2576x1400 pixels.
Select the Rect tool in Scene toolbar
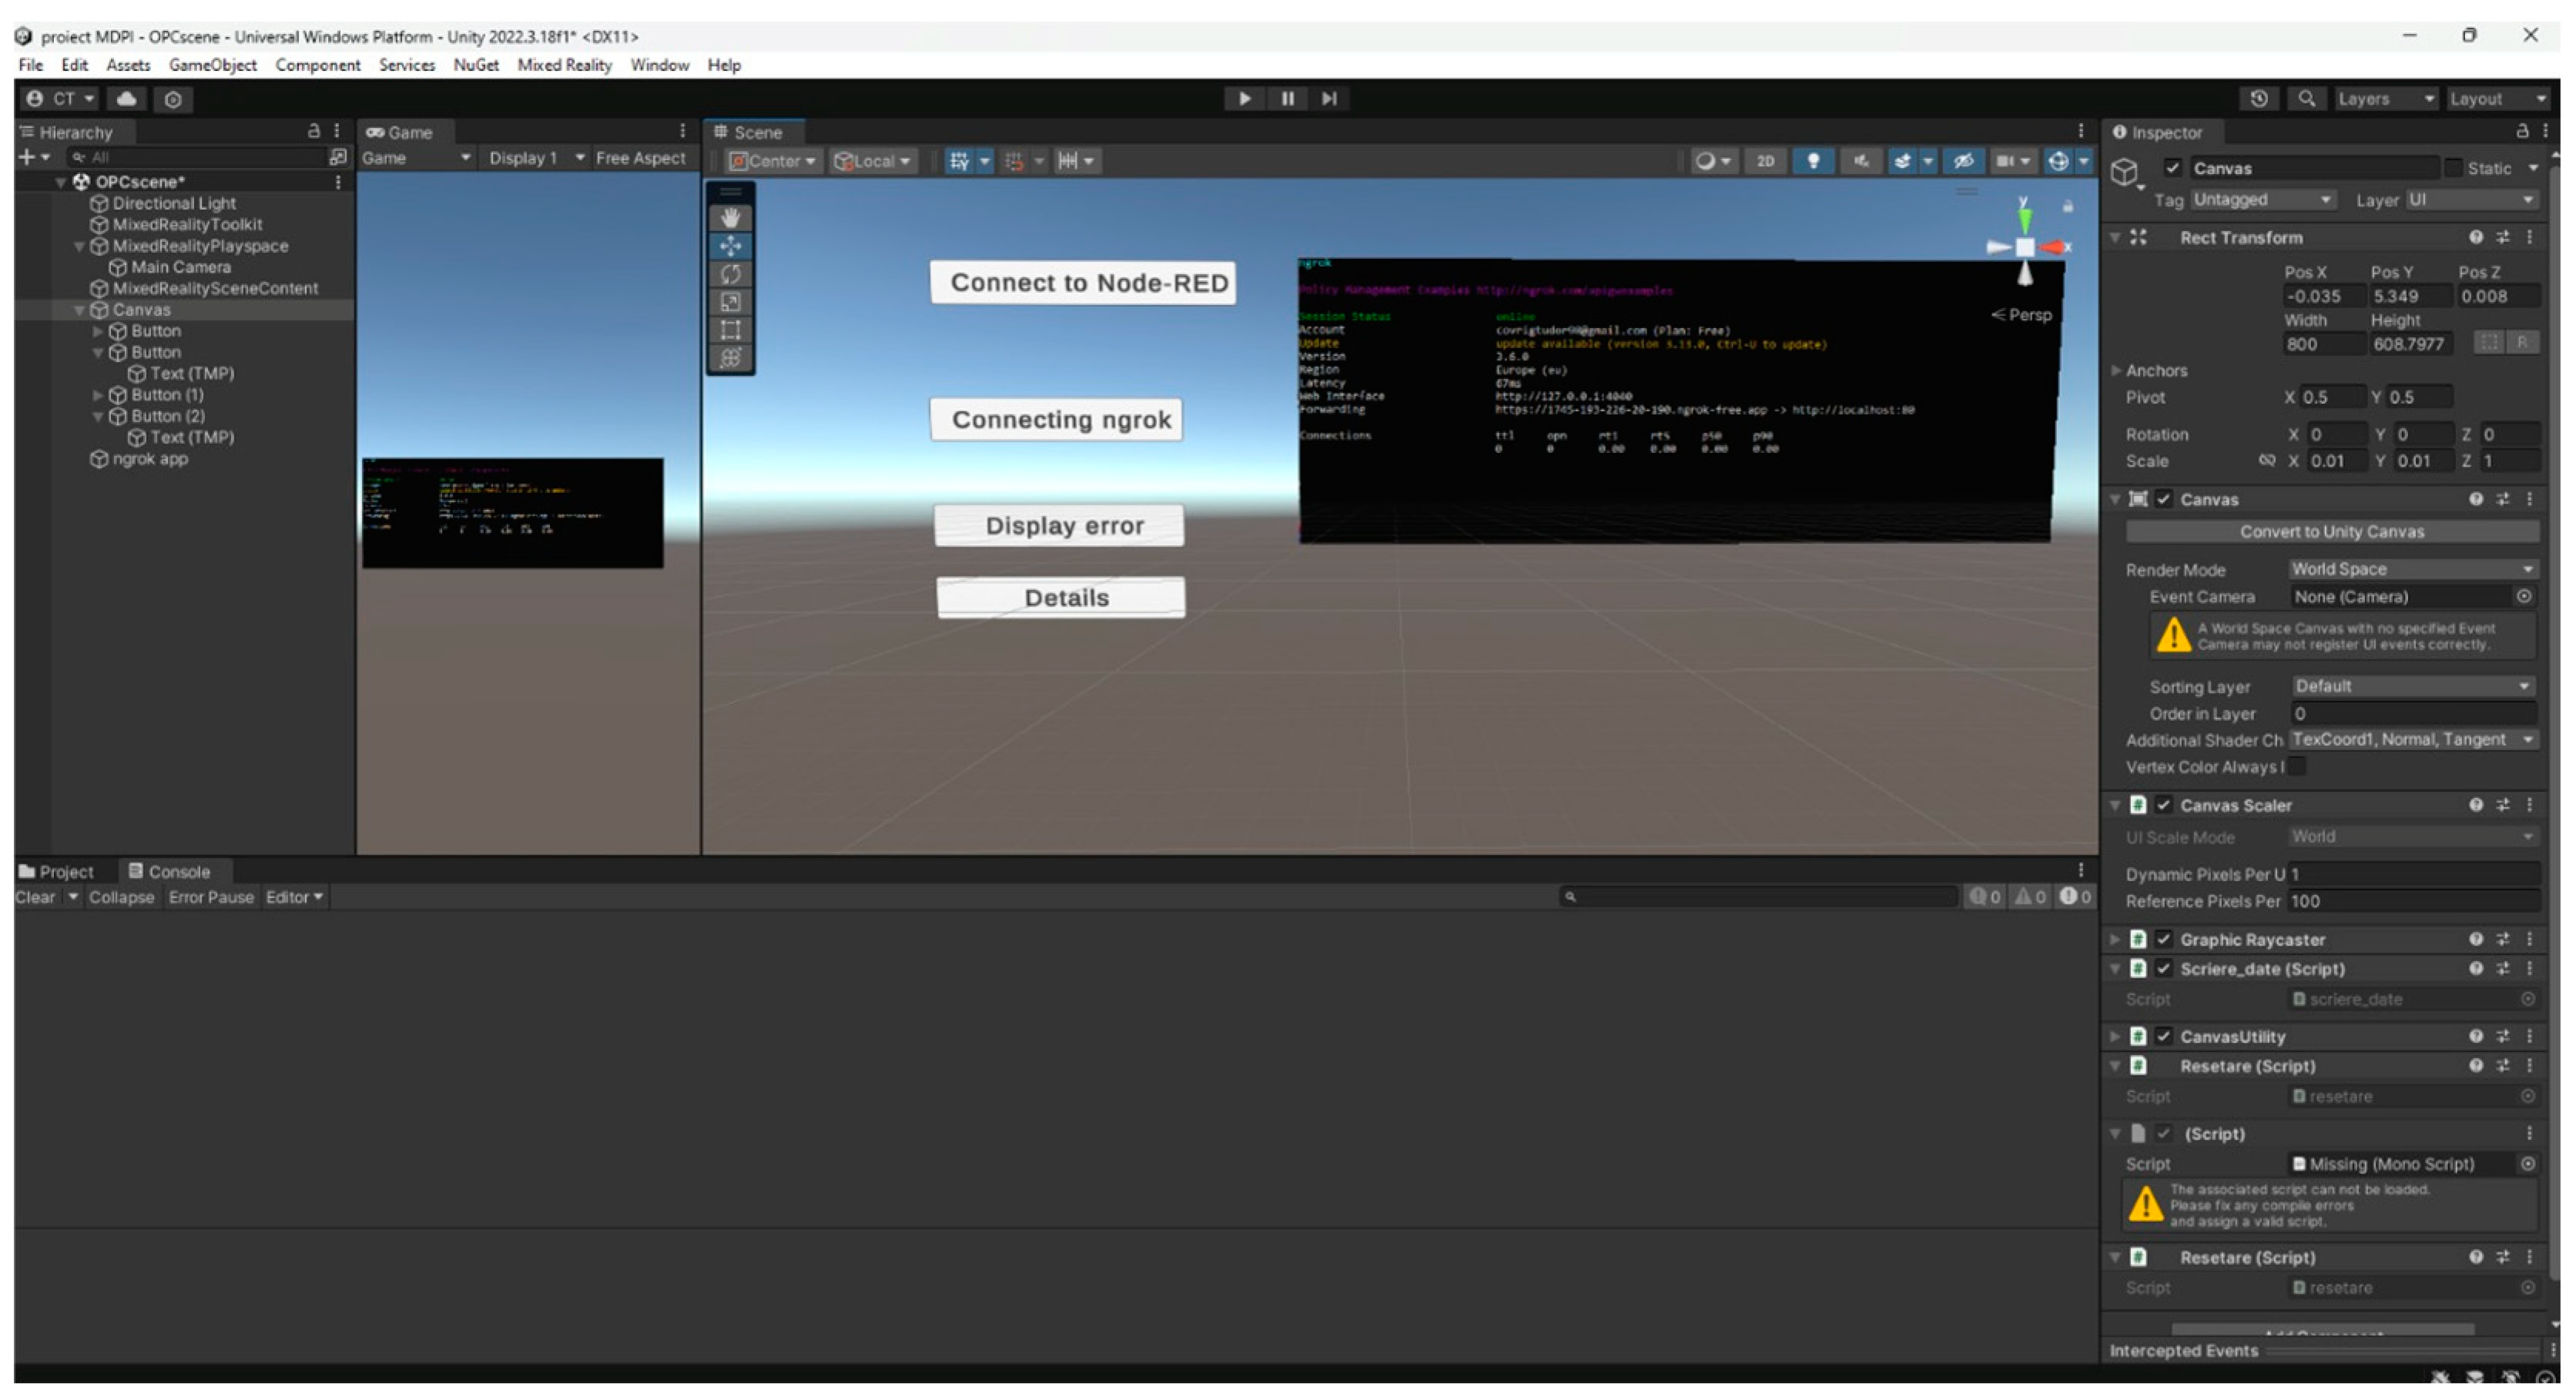click(730, 330)
